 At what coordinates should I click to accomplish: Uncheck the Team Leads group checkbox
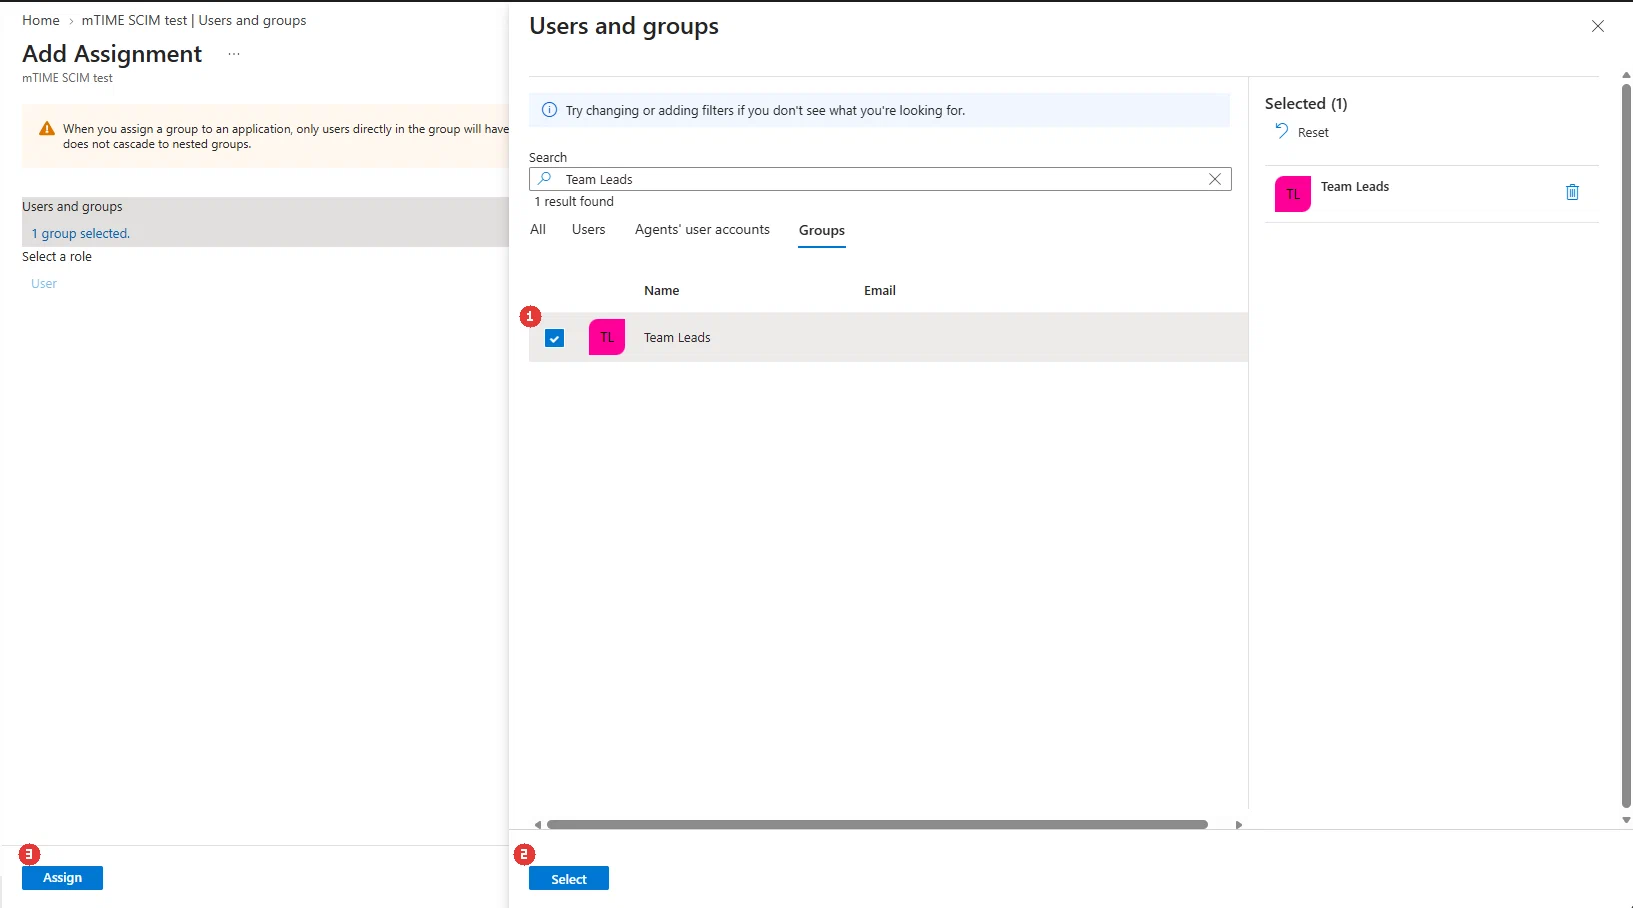(555, 338)
